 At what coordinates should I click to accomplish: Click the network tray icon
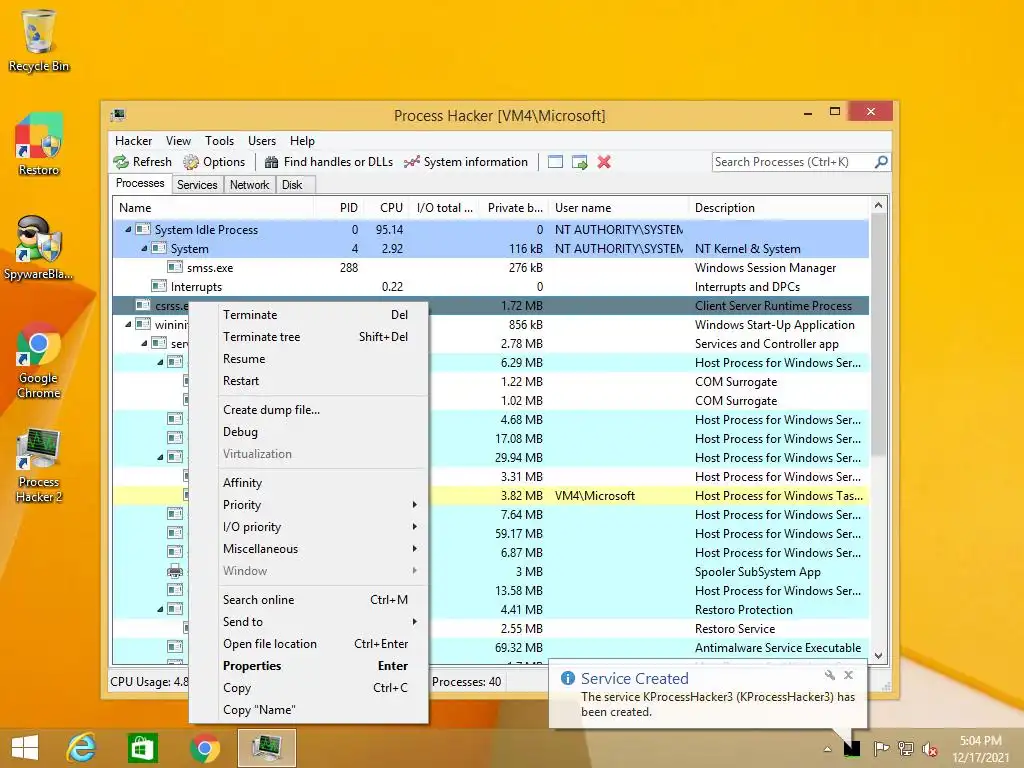(905, 748)
